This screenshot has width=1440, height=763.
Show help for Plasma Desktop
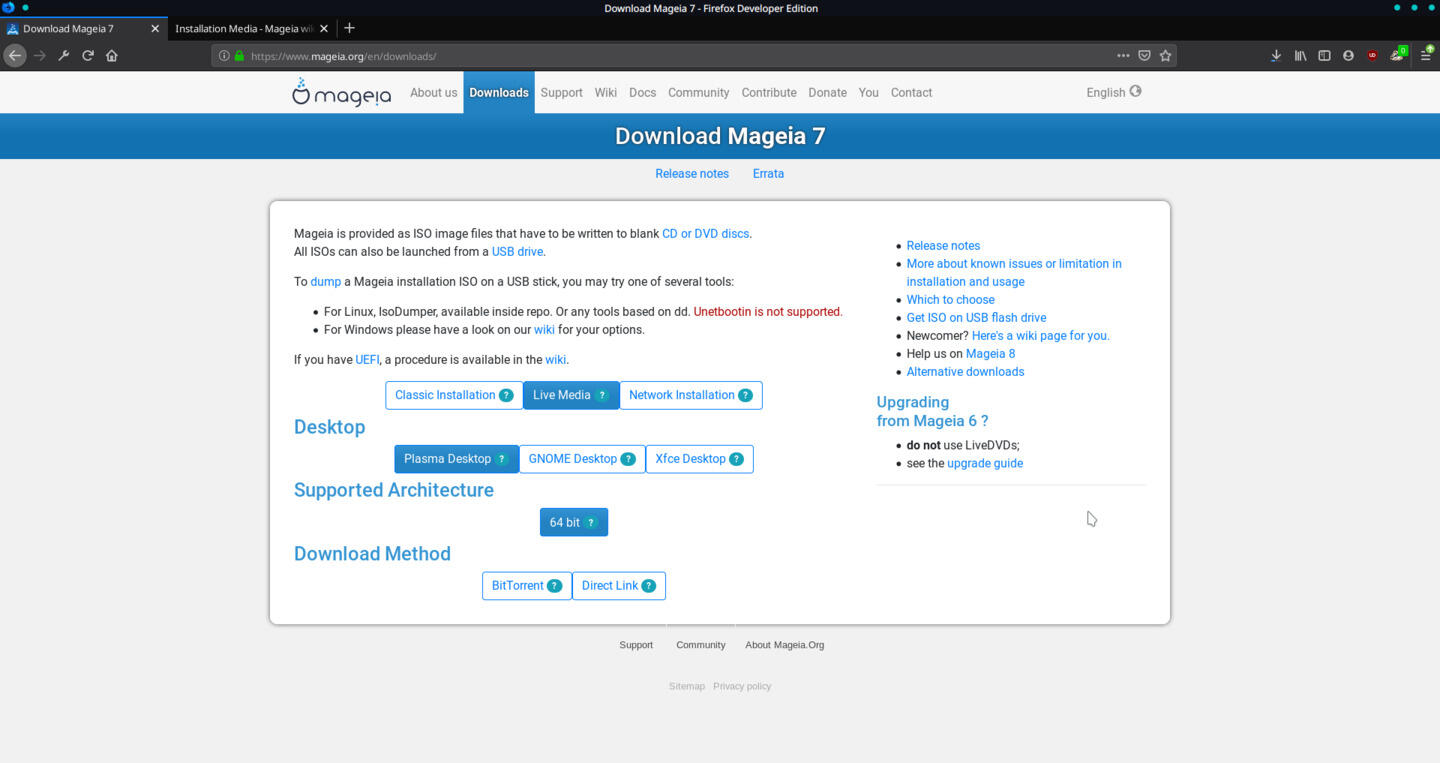[502, 459]
